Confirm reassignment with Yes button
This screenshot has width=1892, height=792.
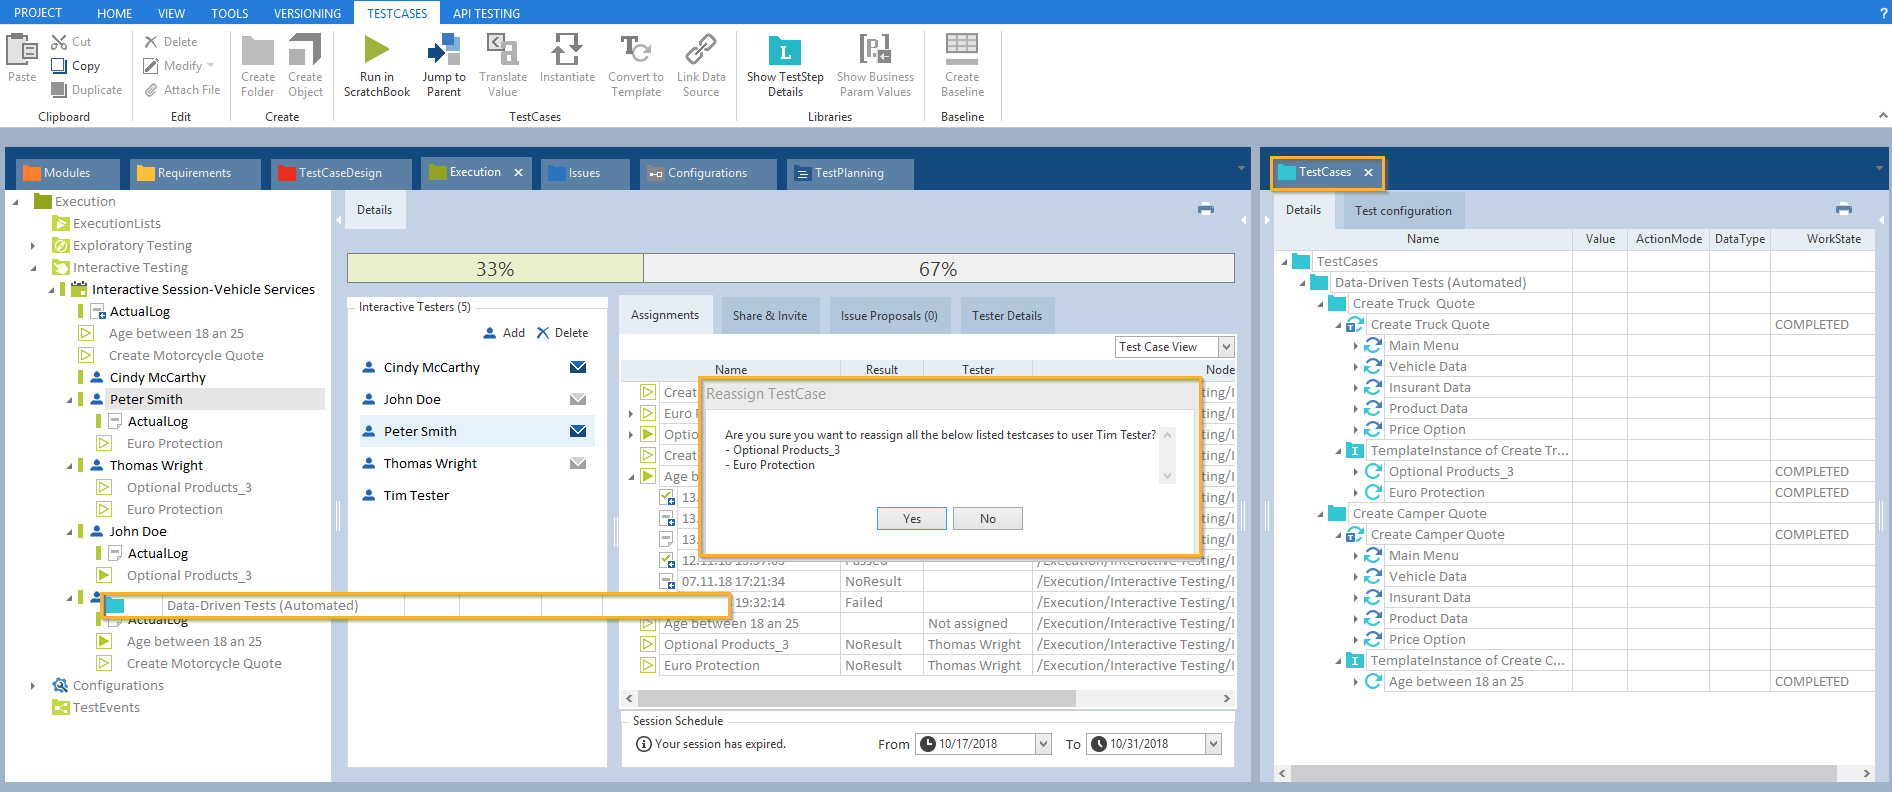point(911,519)
